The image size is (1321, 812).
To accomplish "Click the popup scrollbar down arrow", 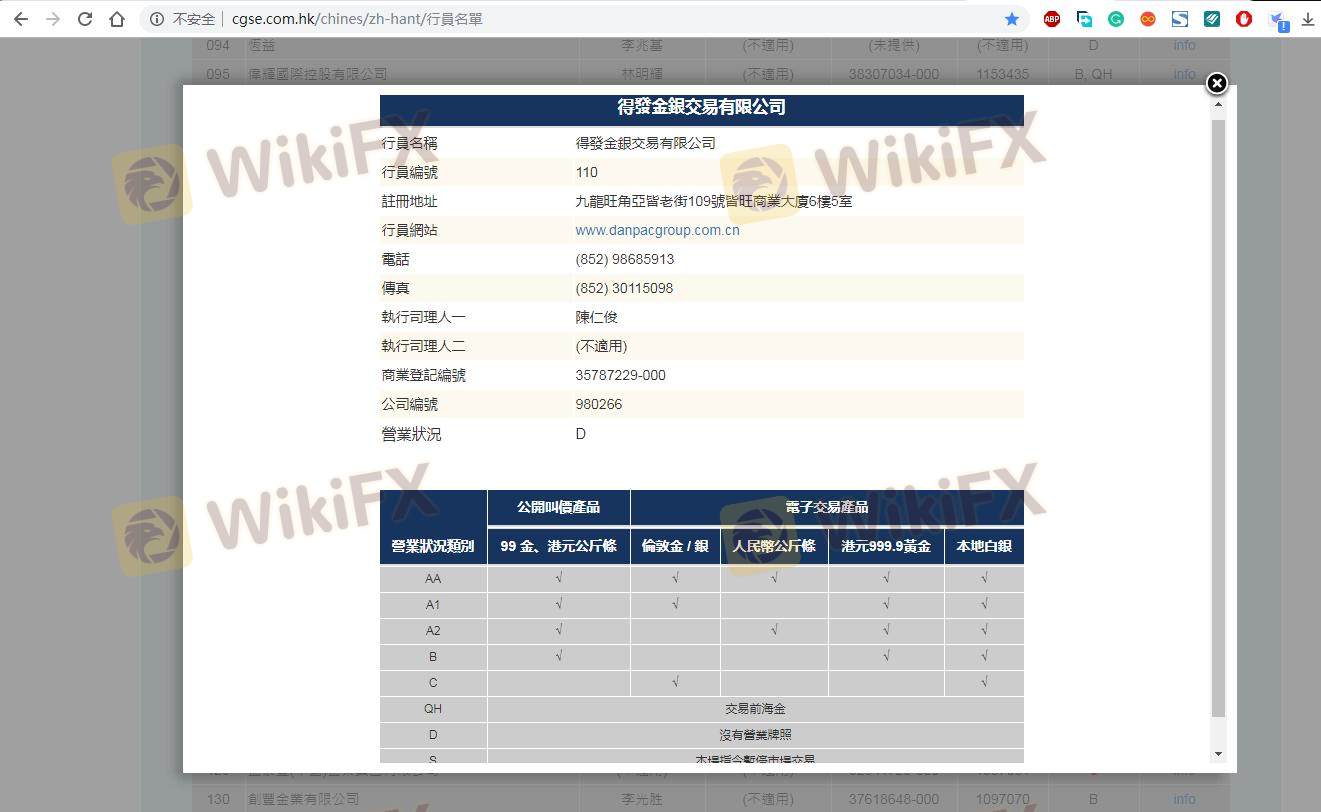I will pos(1217,754).
